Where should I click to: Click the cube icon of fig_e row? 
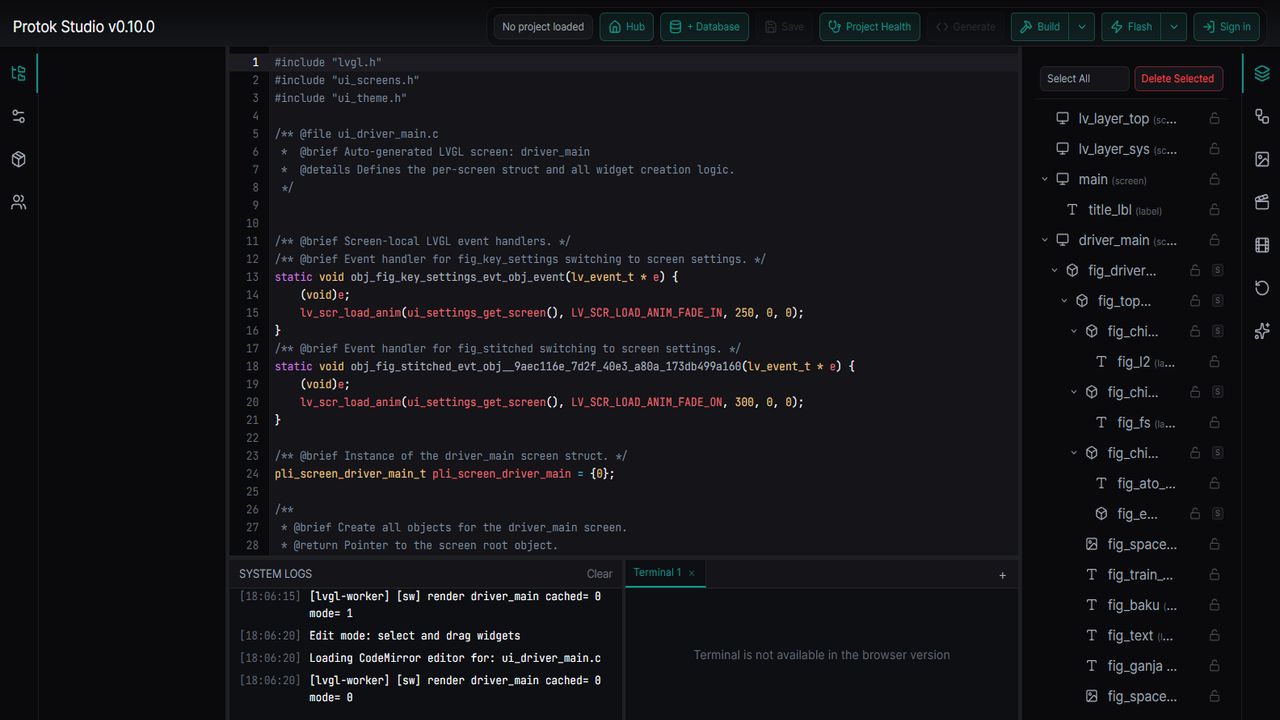(1102, 514)
